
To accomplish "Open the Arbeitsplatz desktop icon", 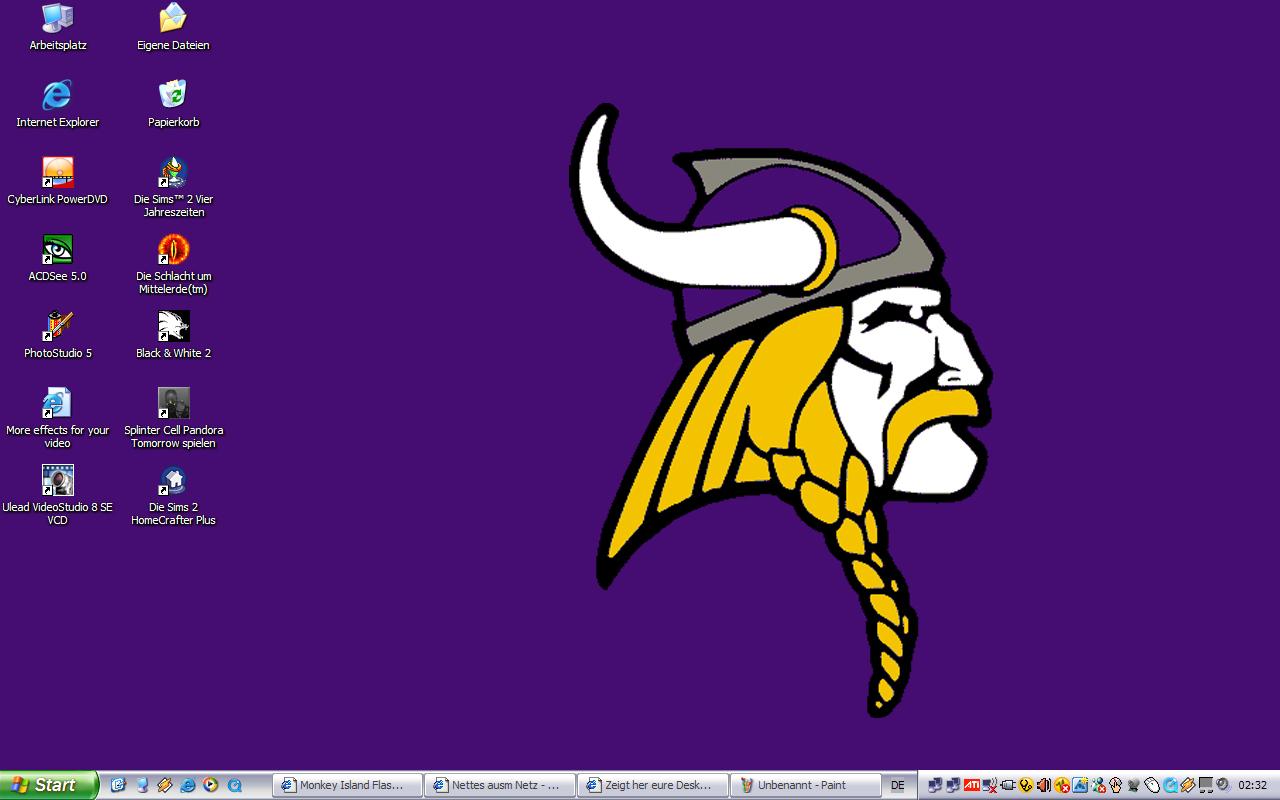I will point(57,27).
